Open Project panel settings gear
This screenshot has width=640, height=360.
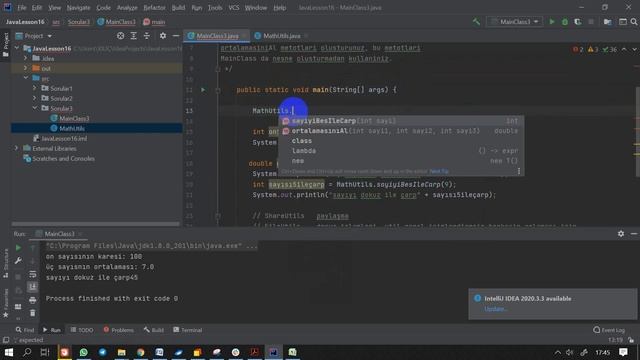click(163, 36)
